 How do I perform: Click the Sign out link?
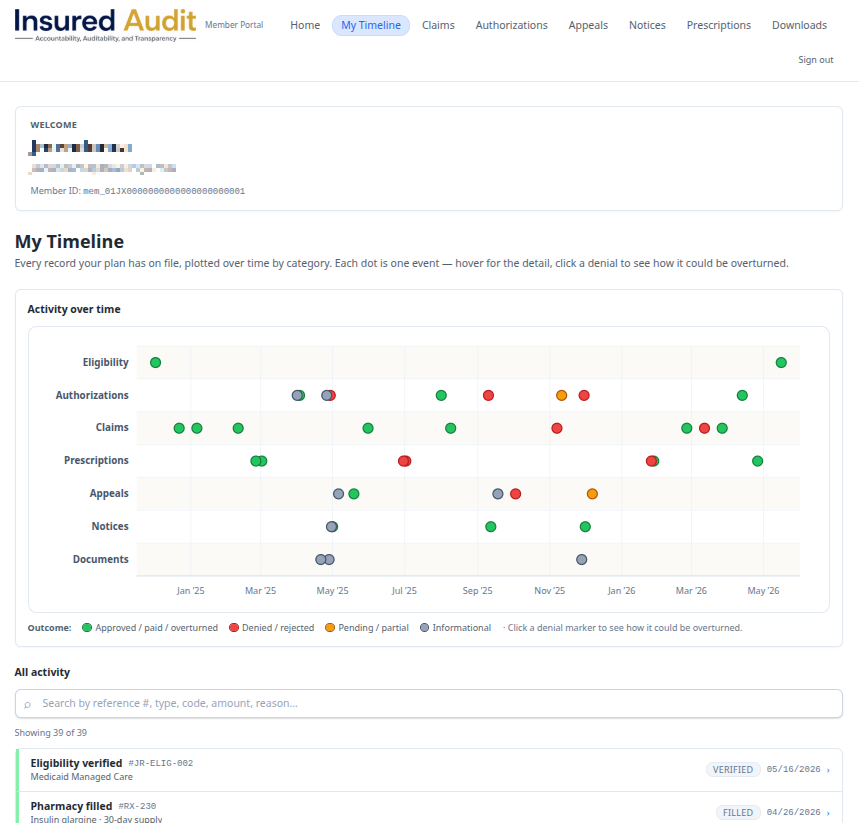(x=816, y=60)
